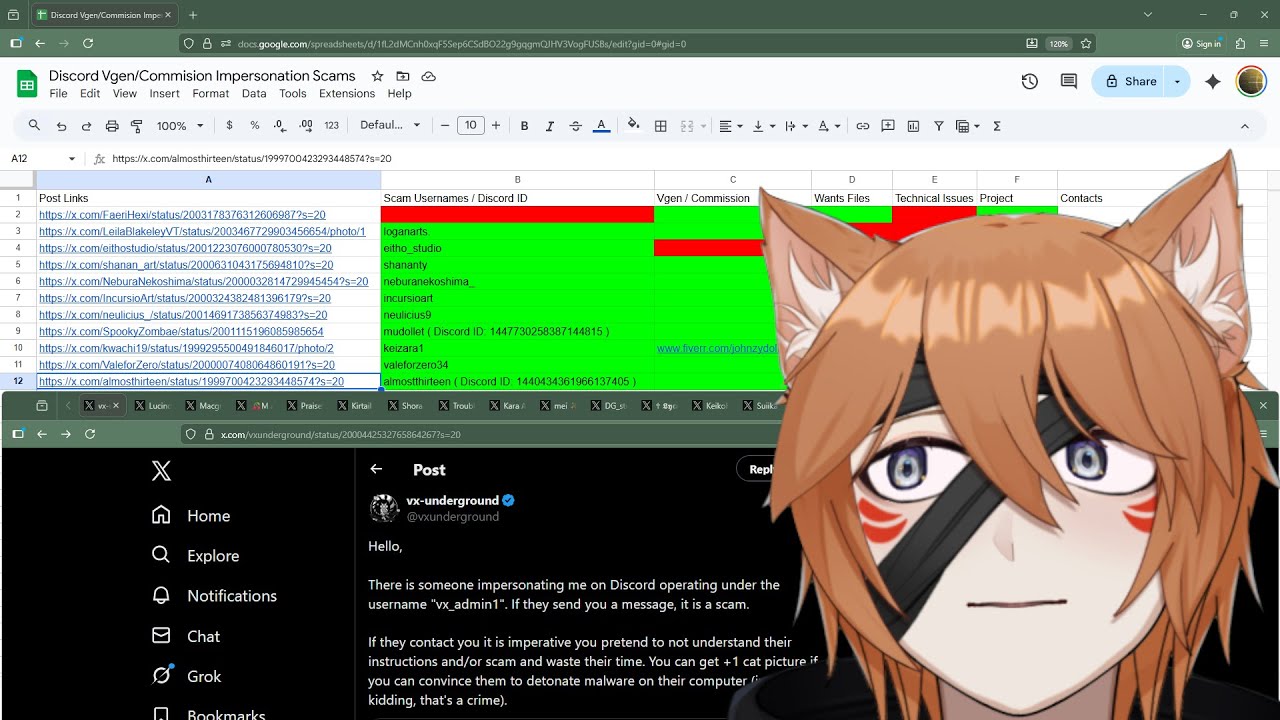Toggle bold formatting
Viewport: 1280px width, 720px height.
(524, 126)
